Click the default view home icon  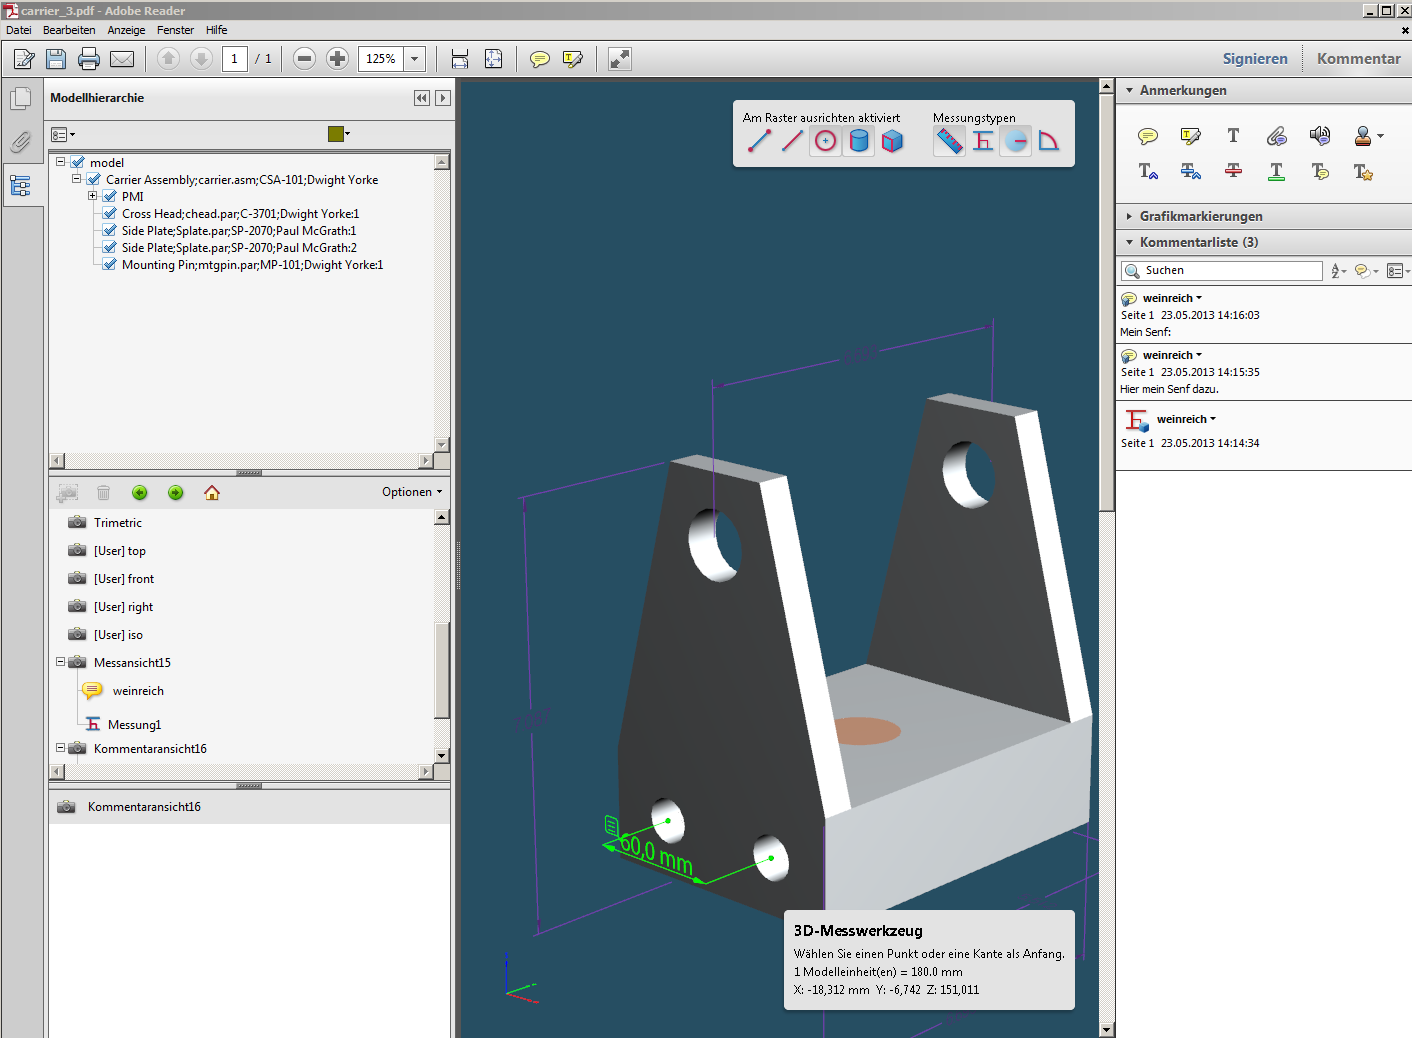click(212, 493)
